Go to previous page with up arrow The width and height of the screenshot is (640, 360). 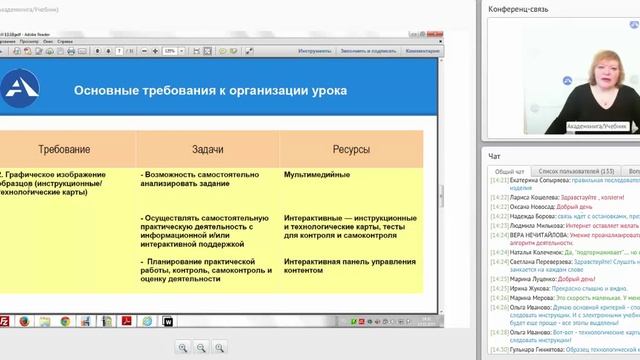[x=98, y=51]
